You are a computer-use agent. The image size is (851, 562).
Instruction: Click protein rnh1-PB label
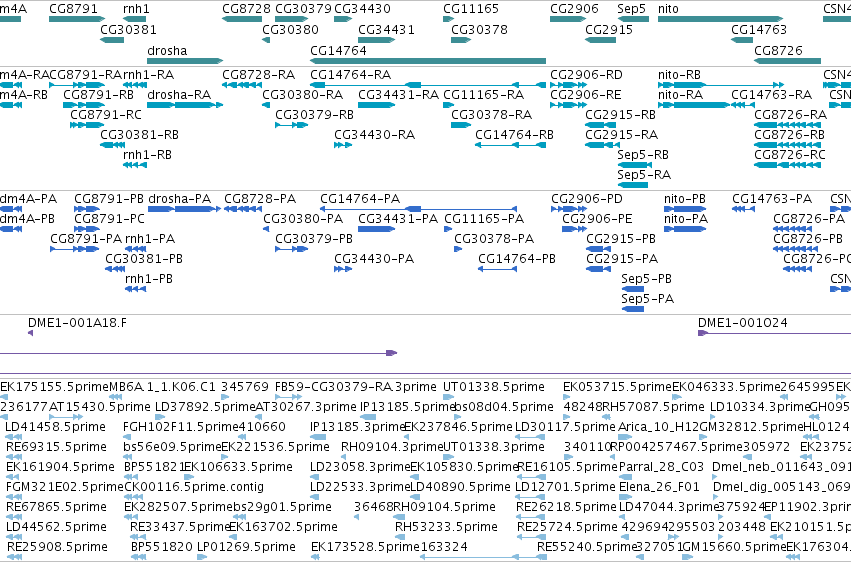click(x=149, y=279)
